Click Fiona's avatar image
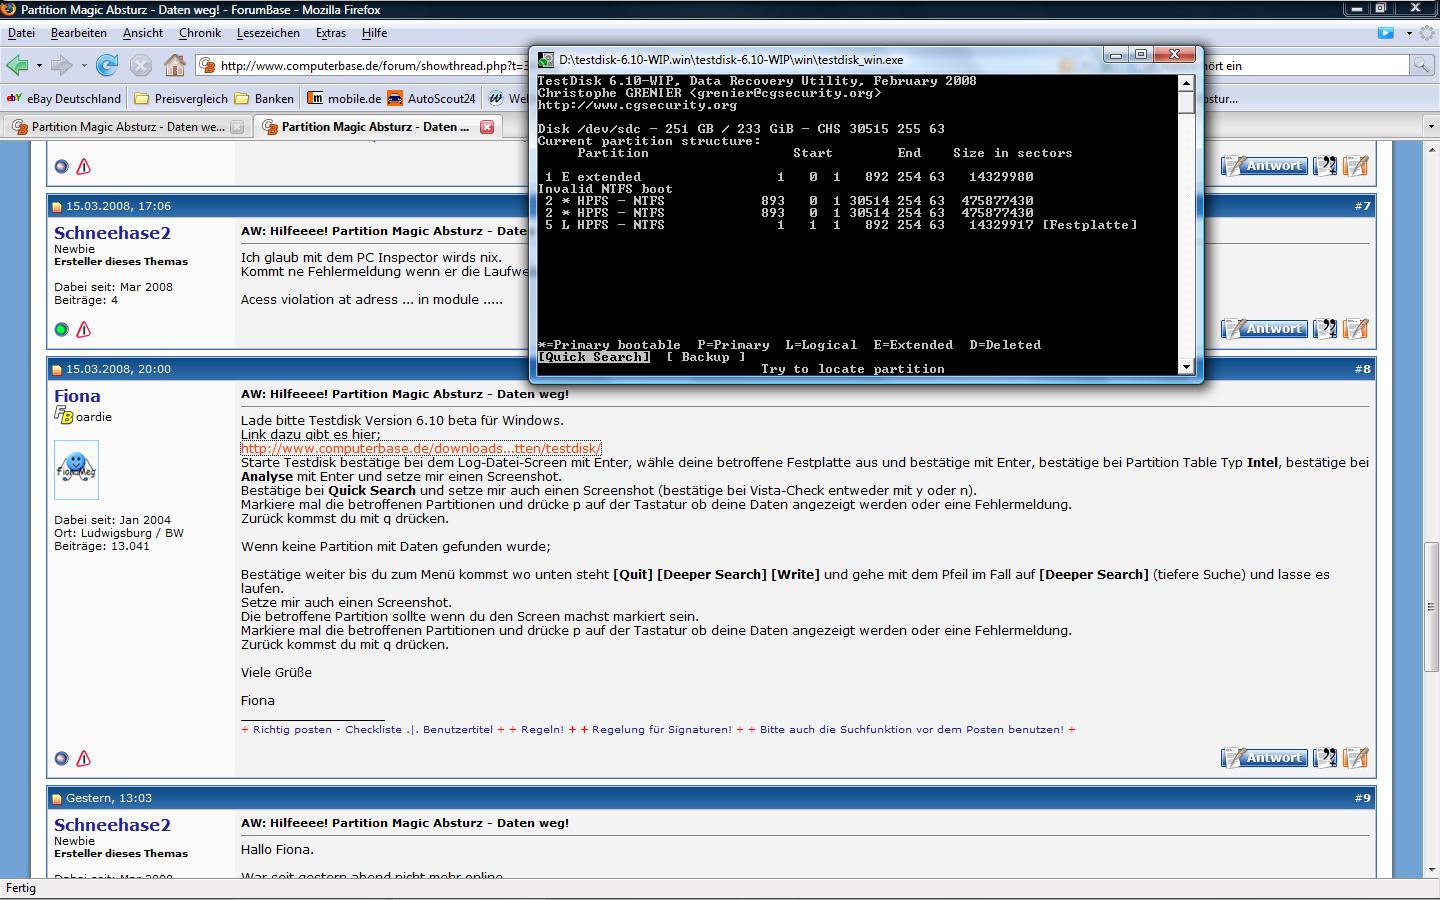The height and width of the screenshot is (900, 1440). pos(76,470)
